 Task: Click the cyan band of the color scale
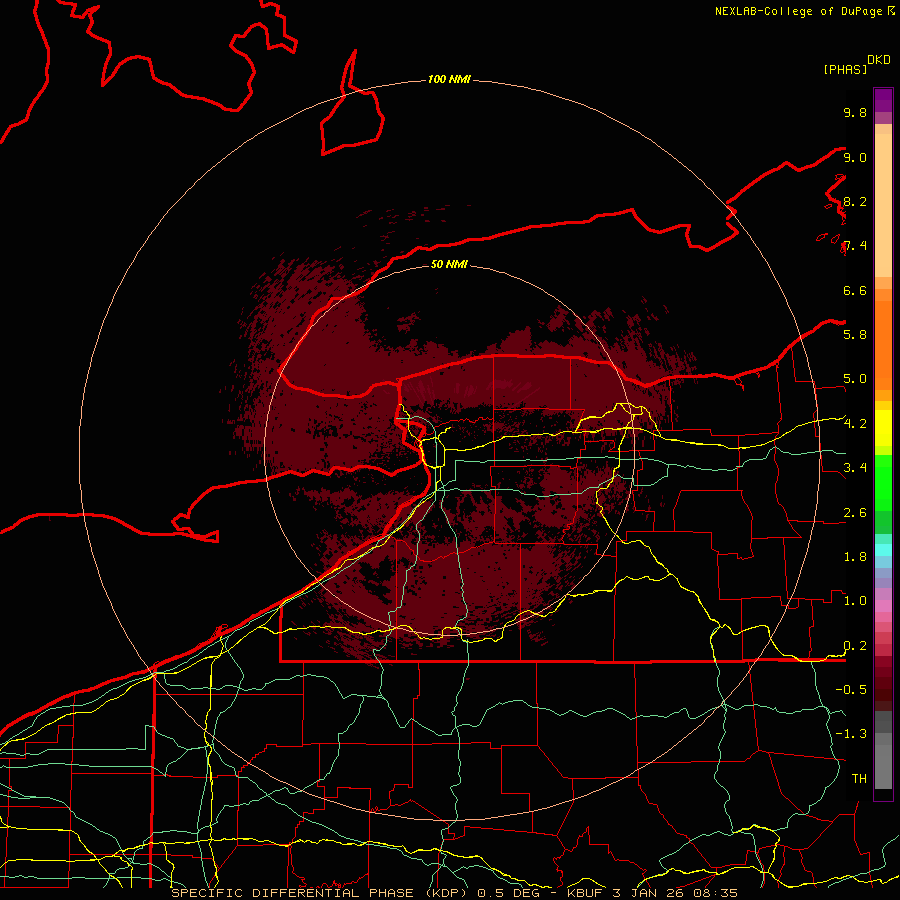coord(883,549)
